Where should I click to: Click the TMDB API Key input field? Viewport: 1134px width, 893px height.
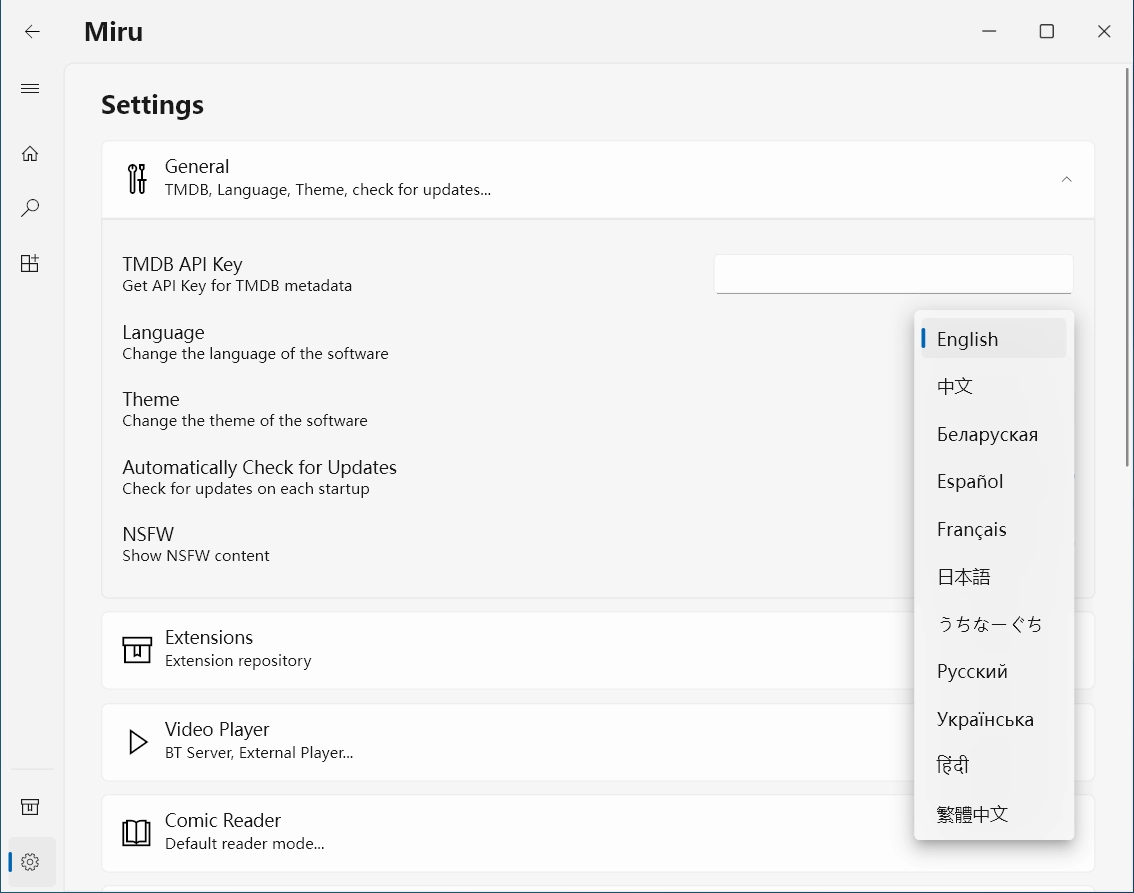(x=893, y=274)
